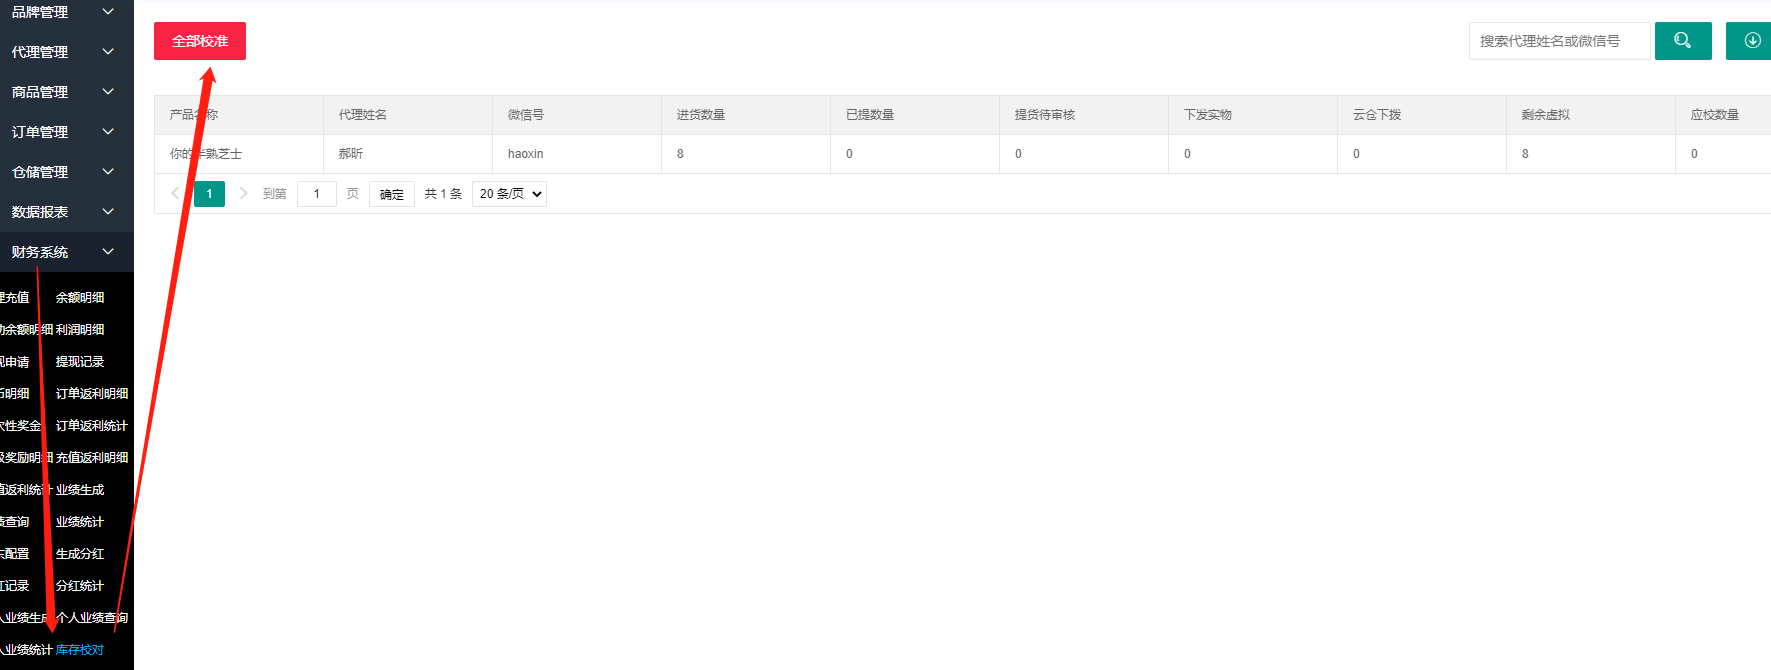This screenshot has height=670, width=1771.
Task: Open 提现记录 in the sidebar
Action: [x=80, y=362]
